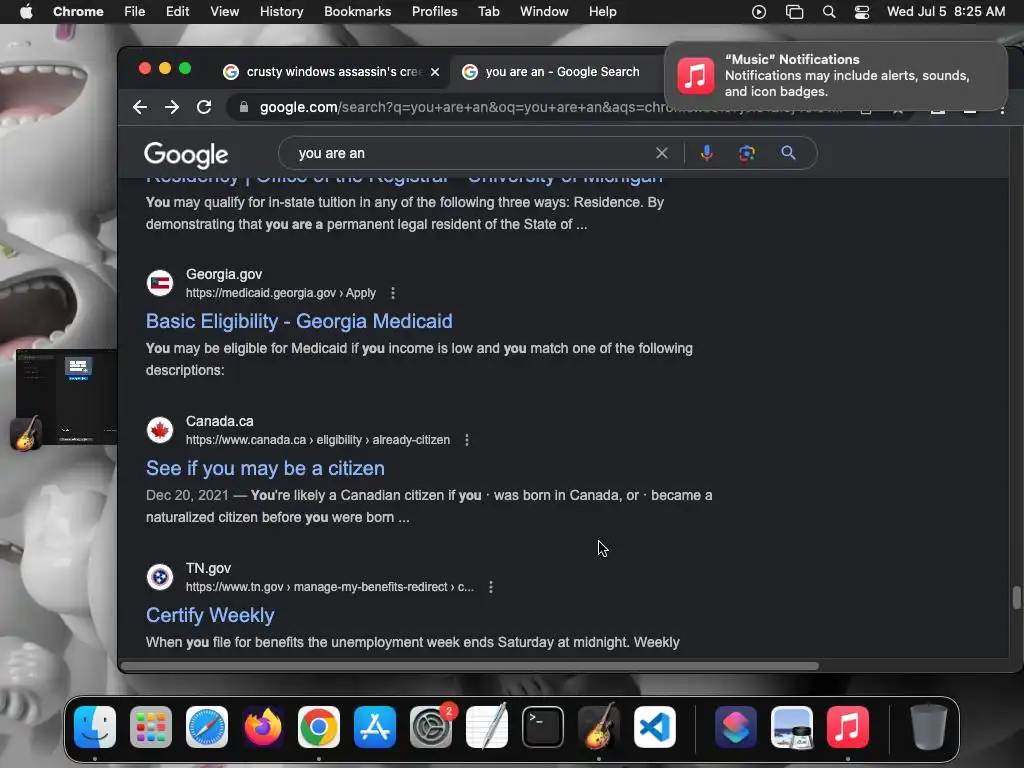
Task: Open App Store from the Dock
Action: pos(375,727)
